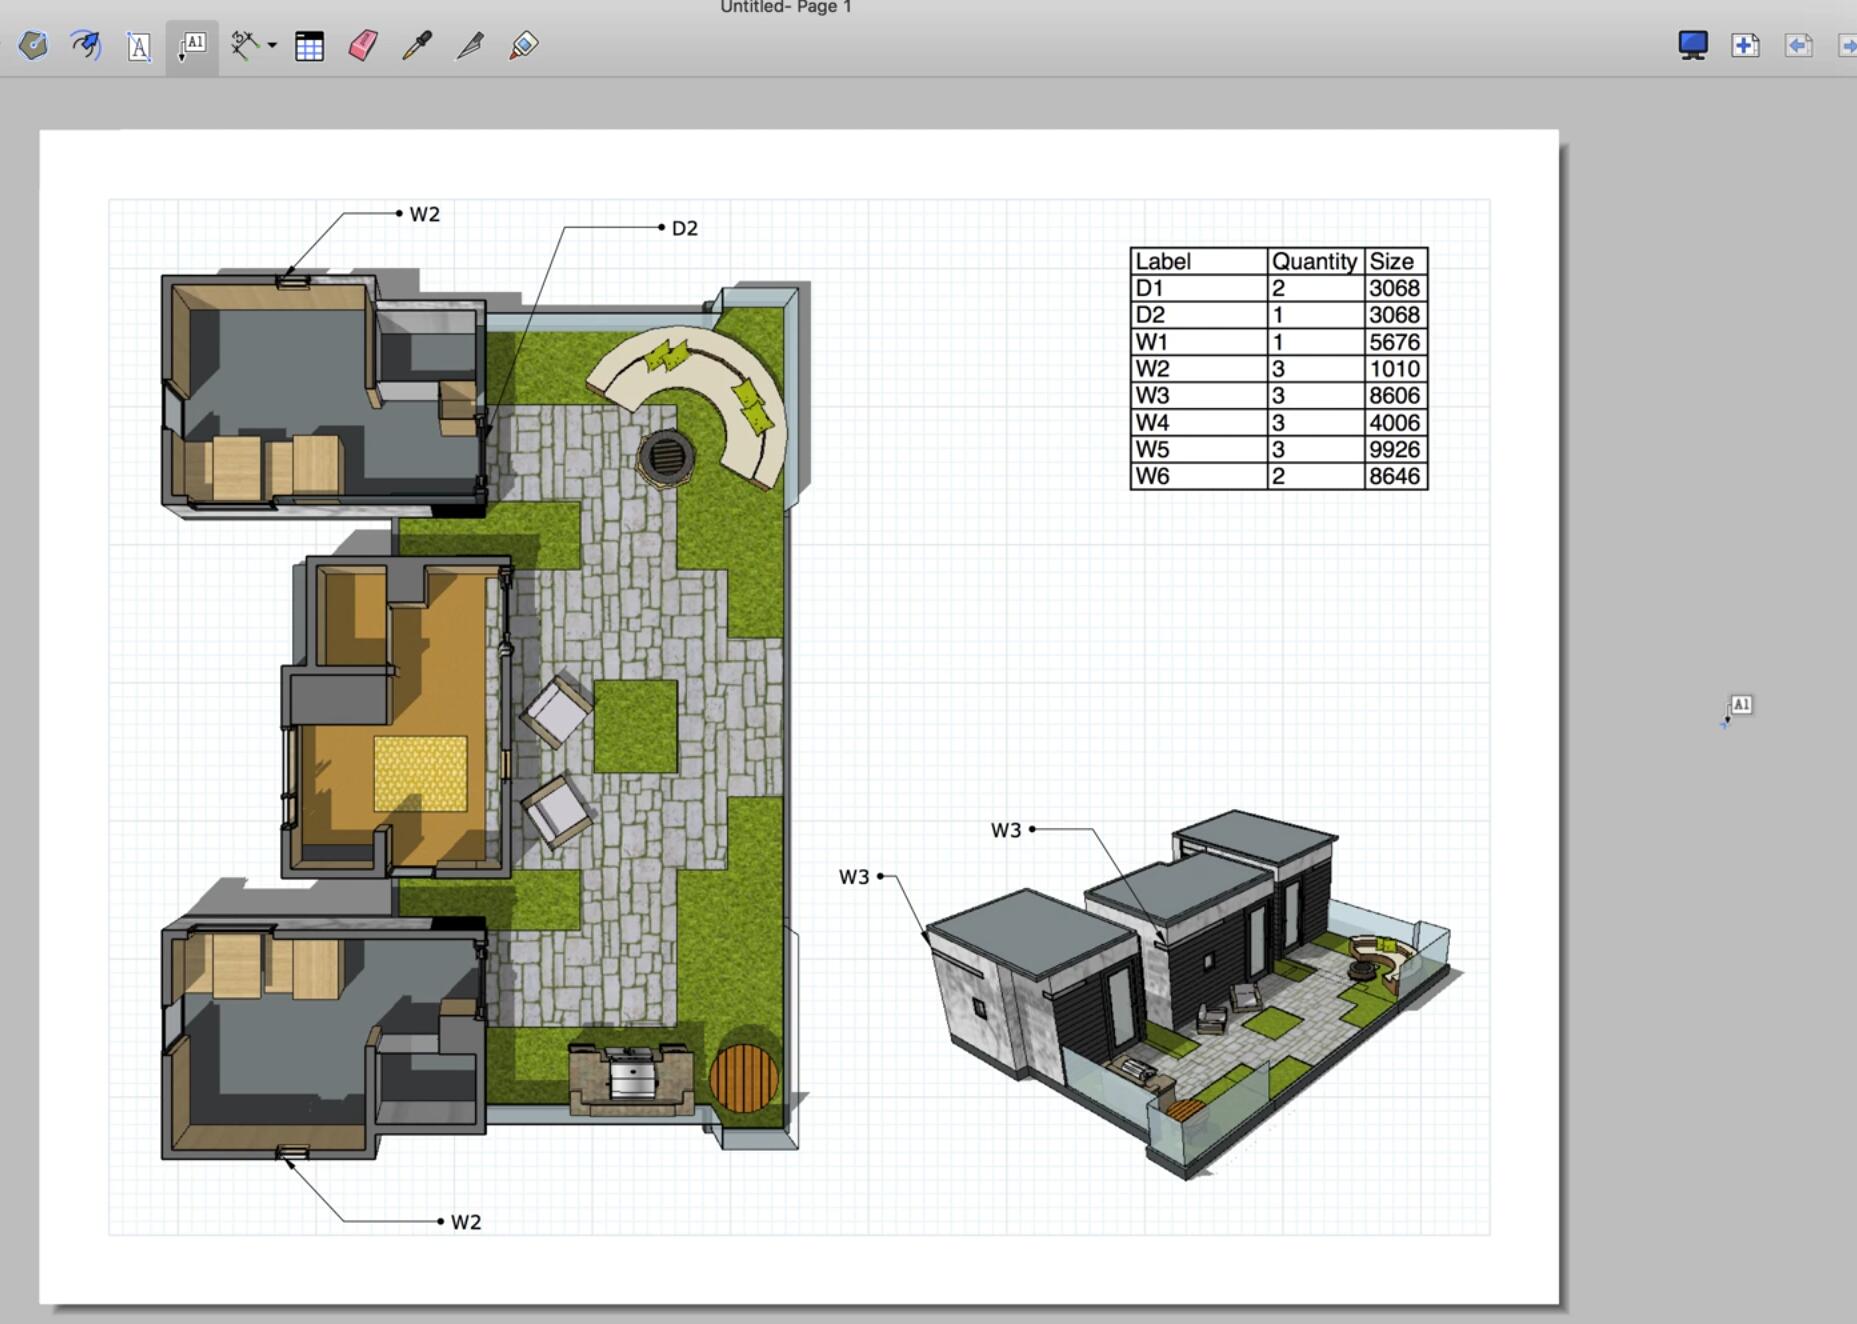Viewport: 1857px width, 1324px height.
Task: Add a new page
Action: (1745, 46)
